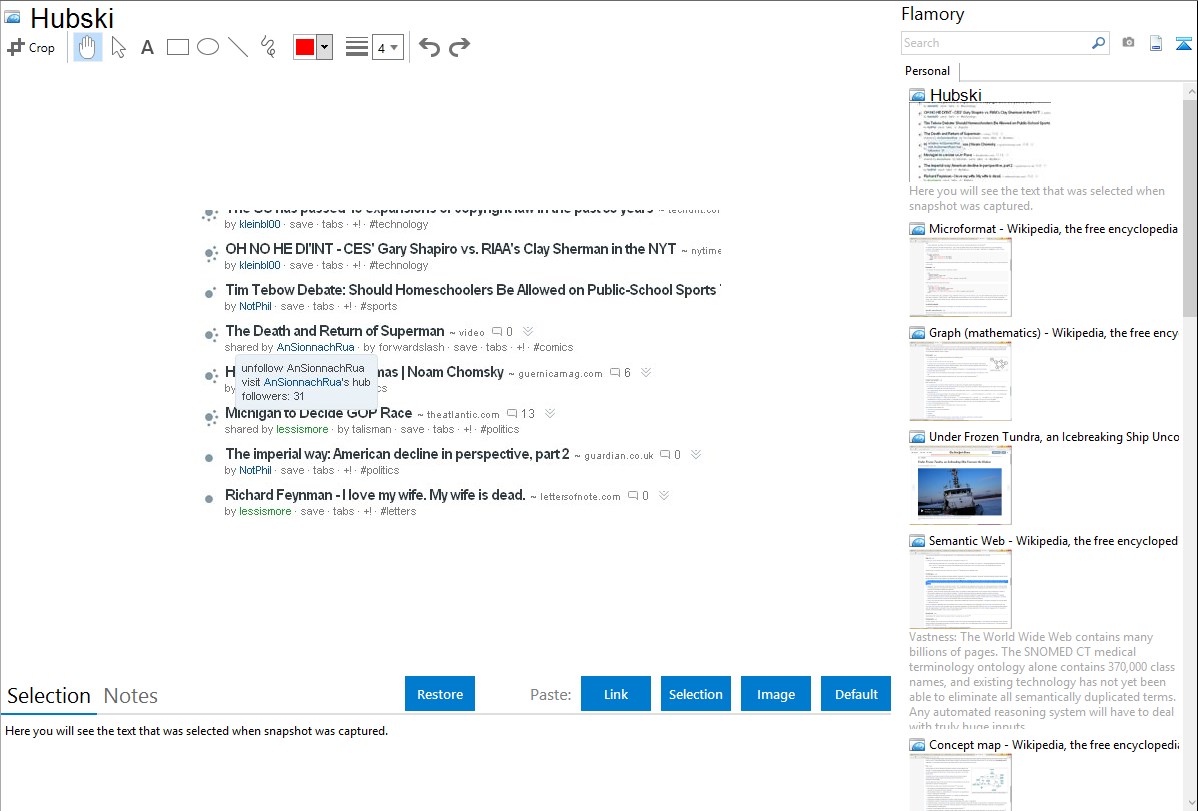
Task: Expand the chevron on Richard Feynman post
Action: (x=664, y=495)
